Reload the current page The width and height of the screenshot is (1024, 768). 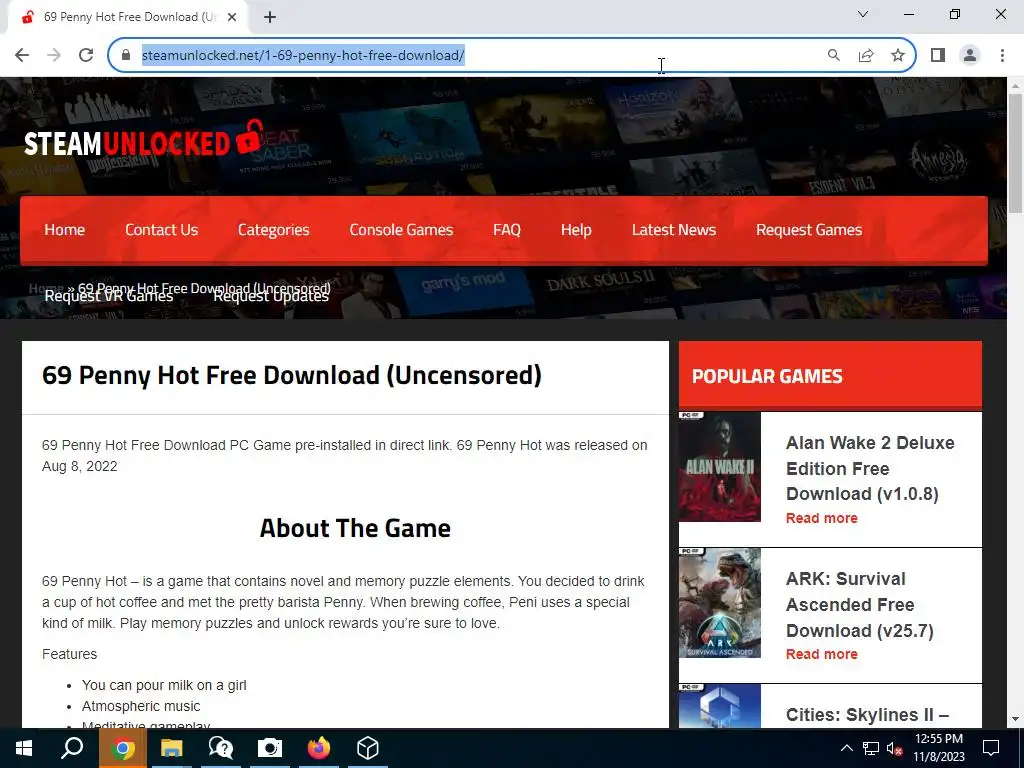[86, 56]
